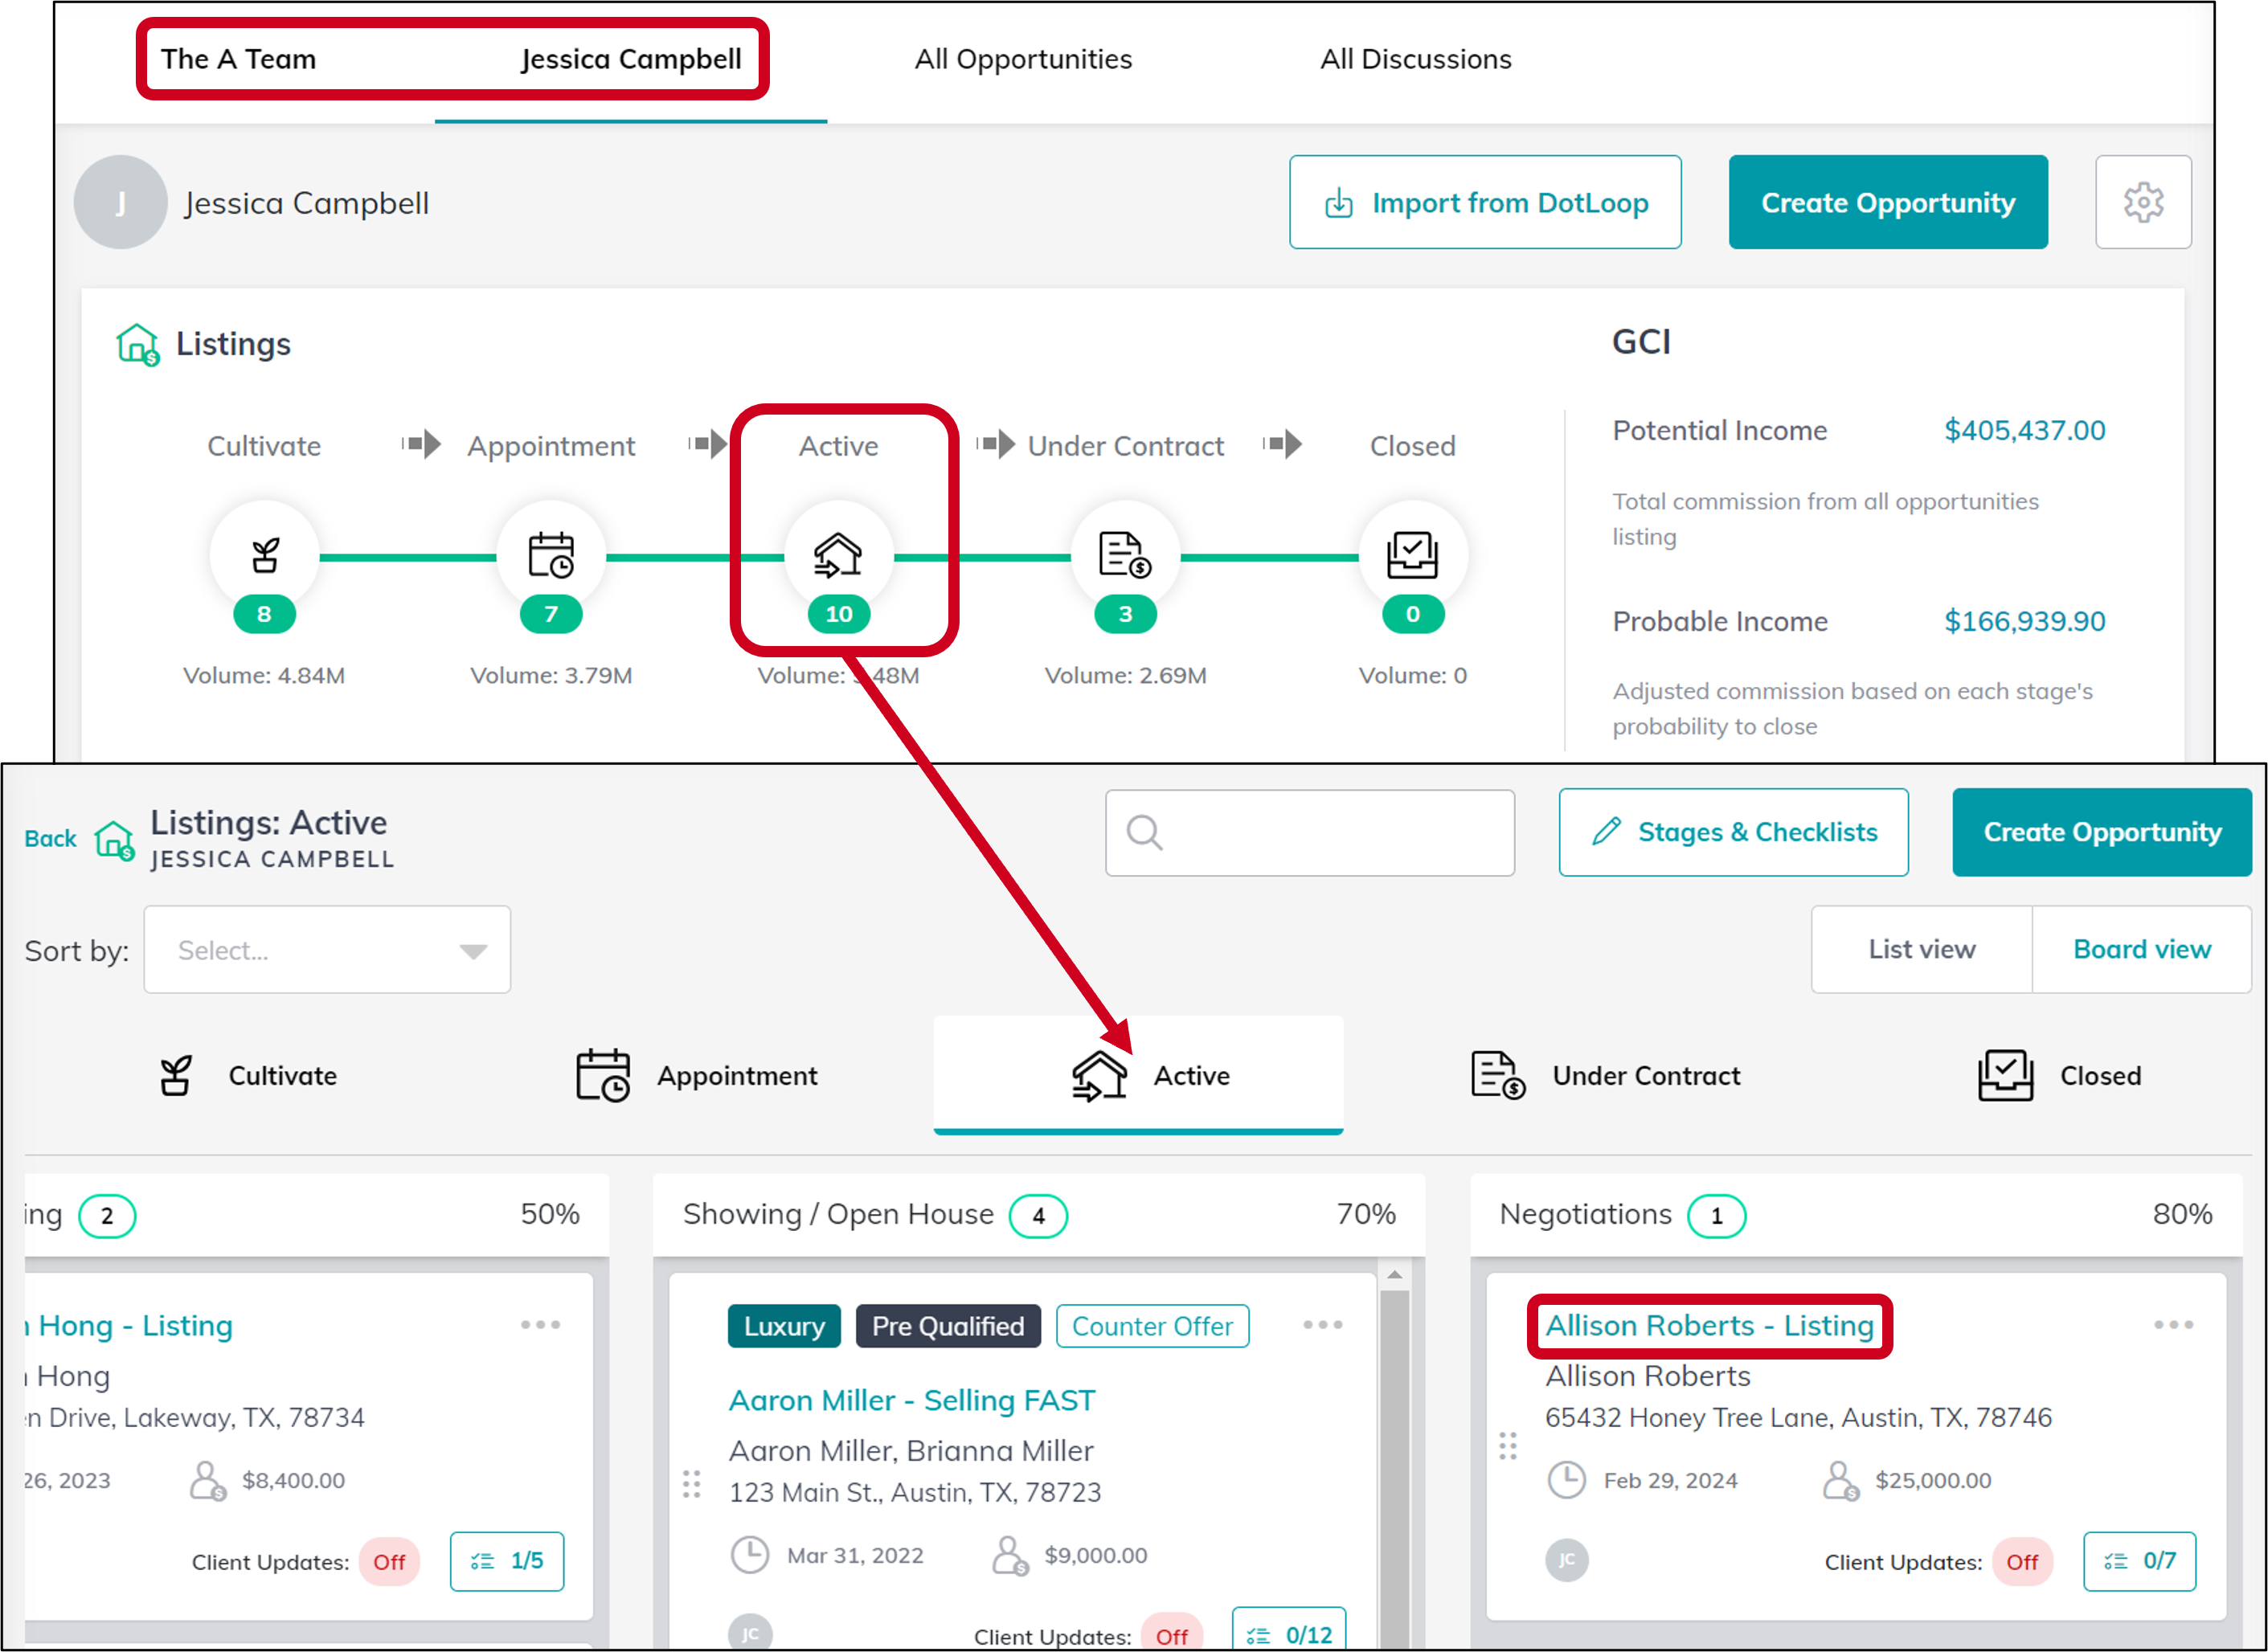Click the Under Contract document icon
This screenshot has height=1652, width=2268.
click(x=1125, y=555)
